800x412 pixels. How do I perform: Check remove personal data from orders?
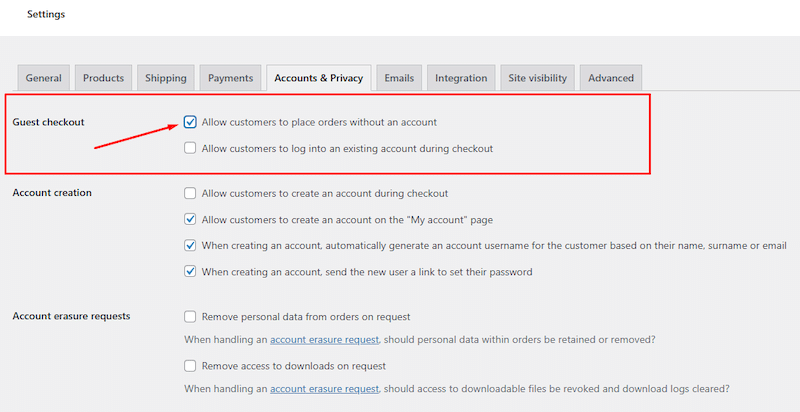point(190,317)
